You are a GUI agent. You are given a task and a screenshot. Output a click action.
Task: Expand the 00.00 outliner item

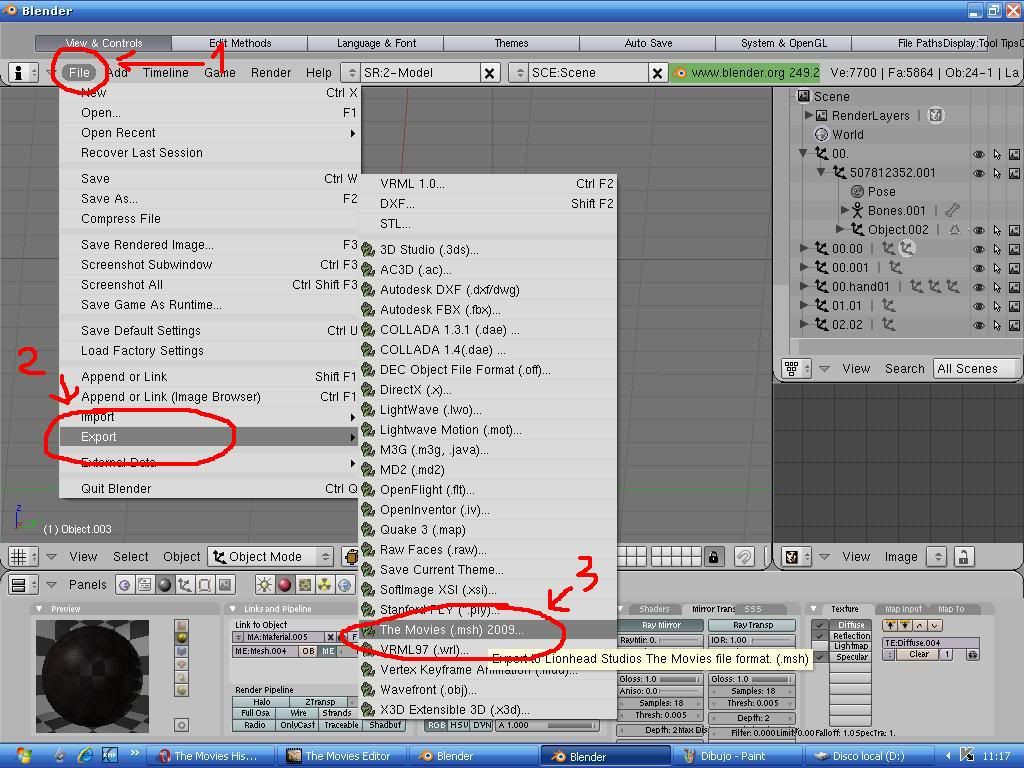click(804, 248)
